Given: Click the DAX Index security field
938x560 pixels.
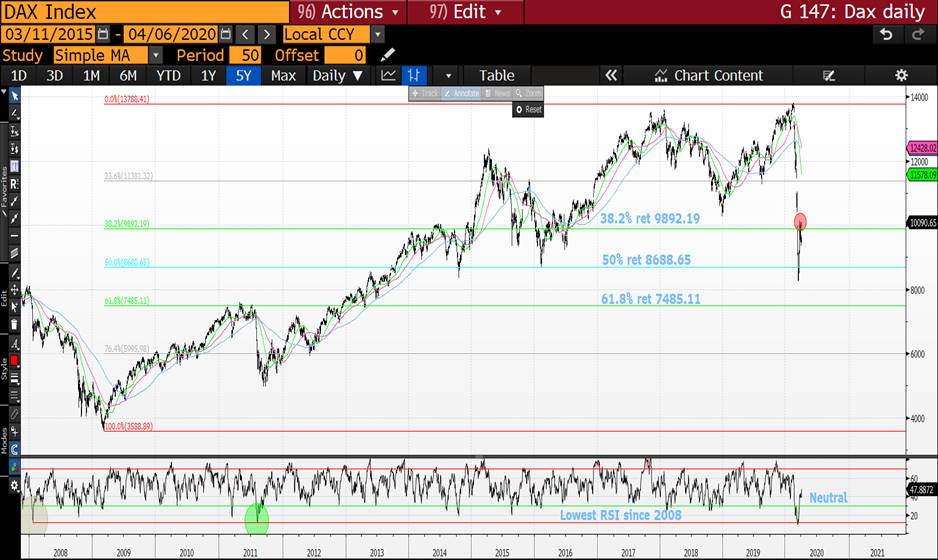Looking at the screenshot, I should (145, 12).
